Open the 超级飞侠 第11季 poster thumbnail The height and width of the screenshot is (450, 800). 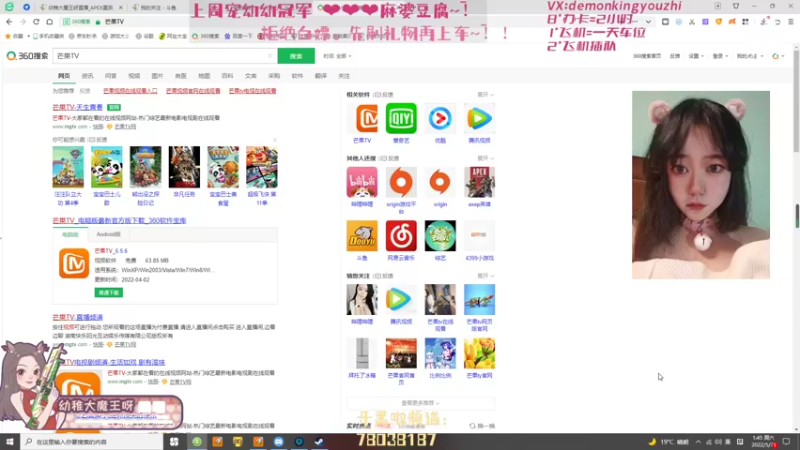coord(262,167)
